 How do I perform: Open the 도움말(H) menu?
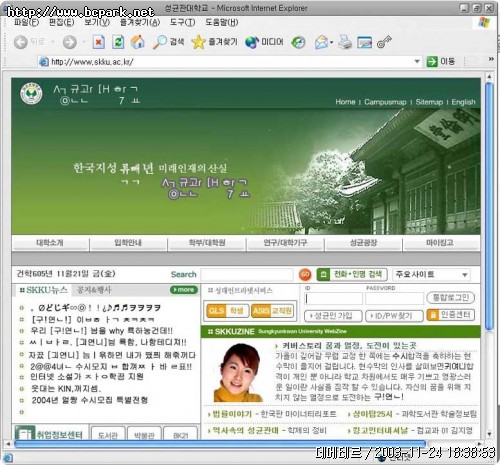221,22
